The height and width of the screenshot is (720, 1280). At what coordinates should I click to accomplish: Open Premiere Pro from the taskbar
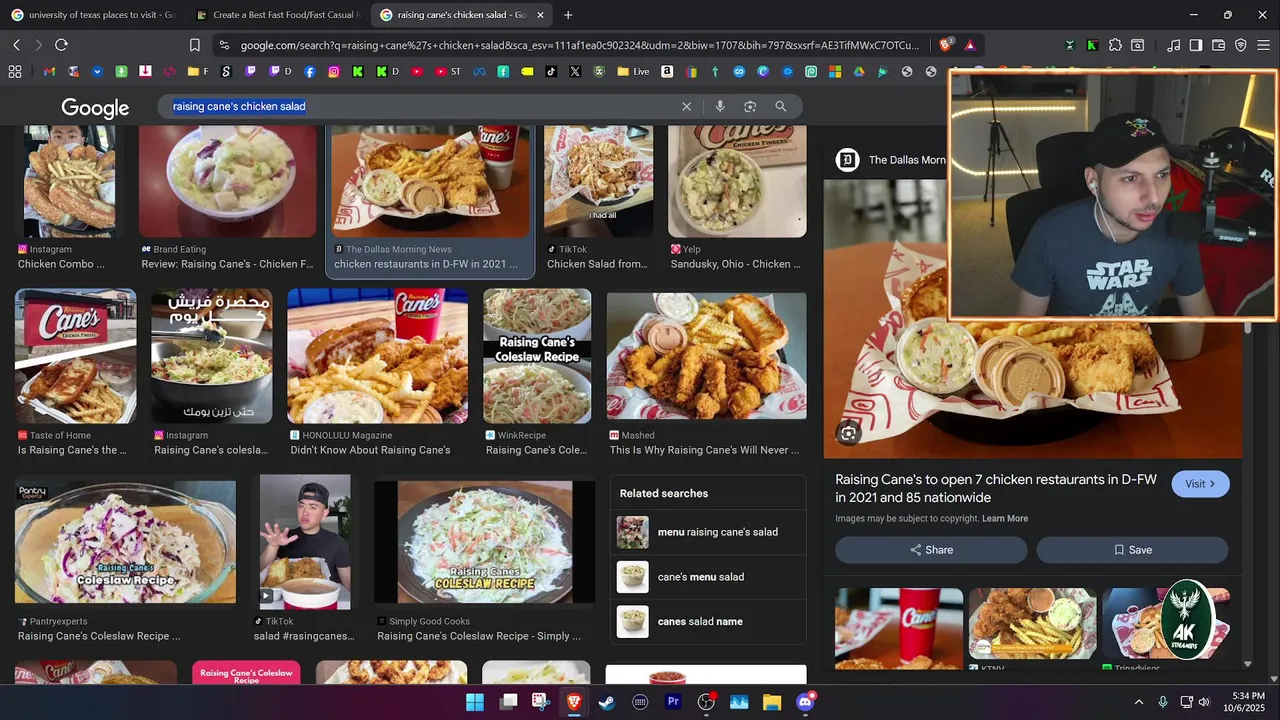tap(673, 702)
